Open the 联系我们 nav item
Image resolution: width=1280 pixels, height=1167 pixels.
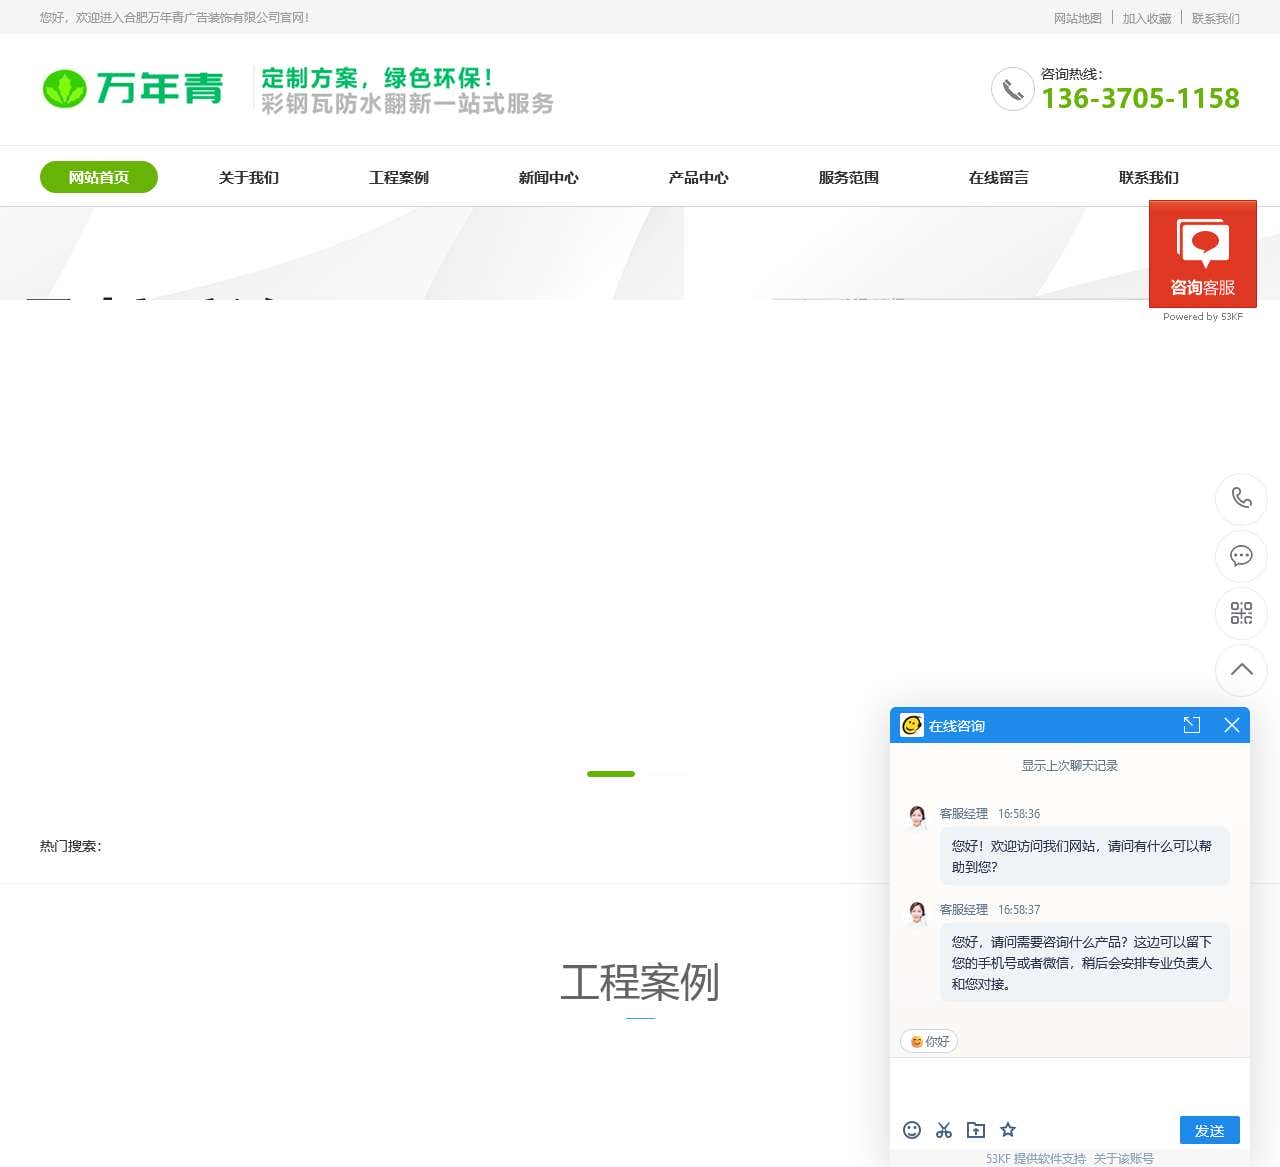pos(1149,177)
